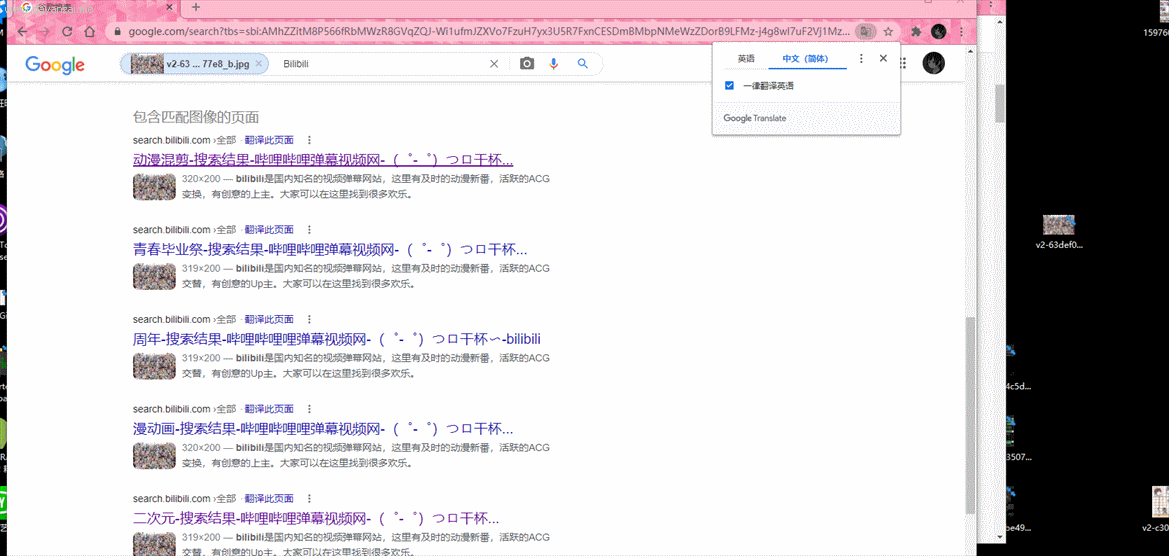Click 翻译此页面 for 二次元 result
The image size is (1169, 556).
tap(269, 498)
